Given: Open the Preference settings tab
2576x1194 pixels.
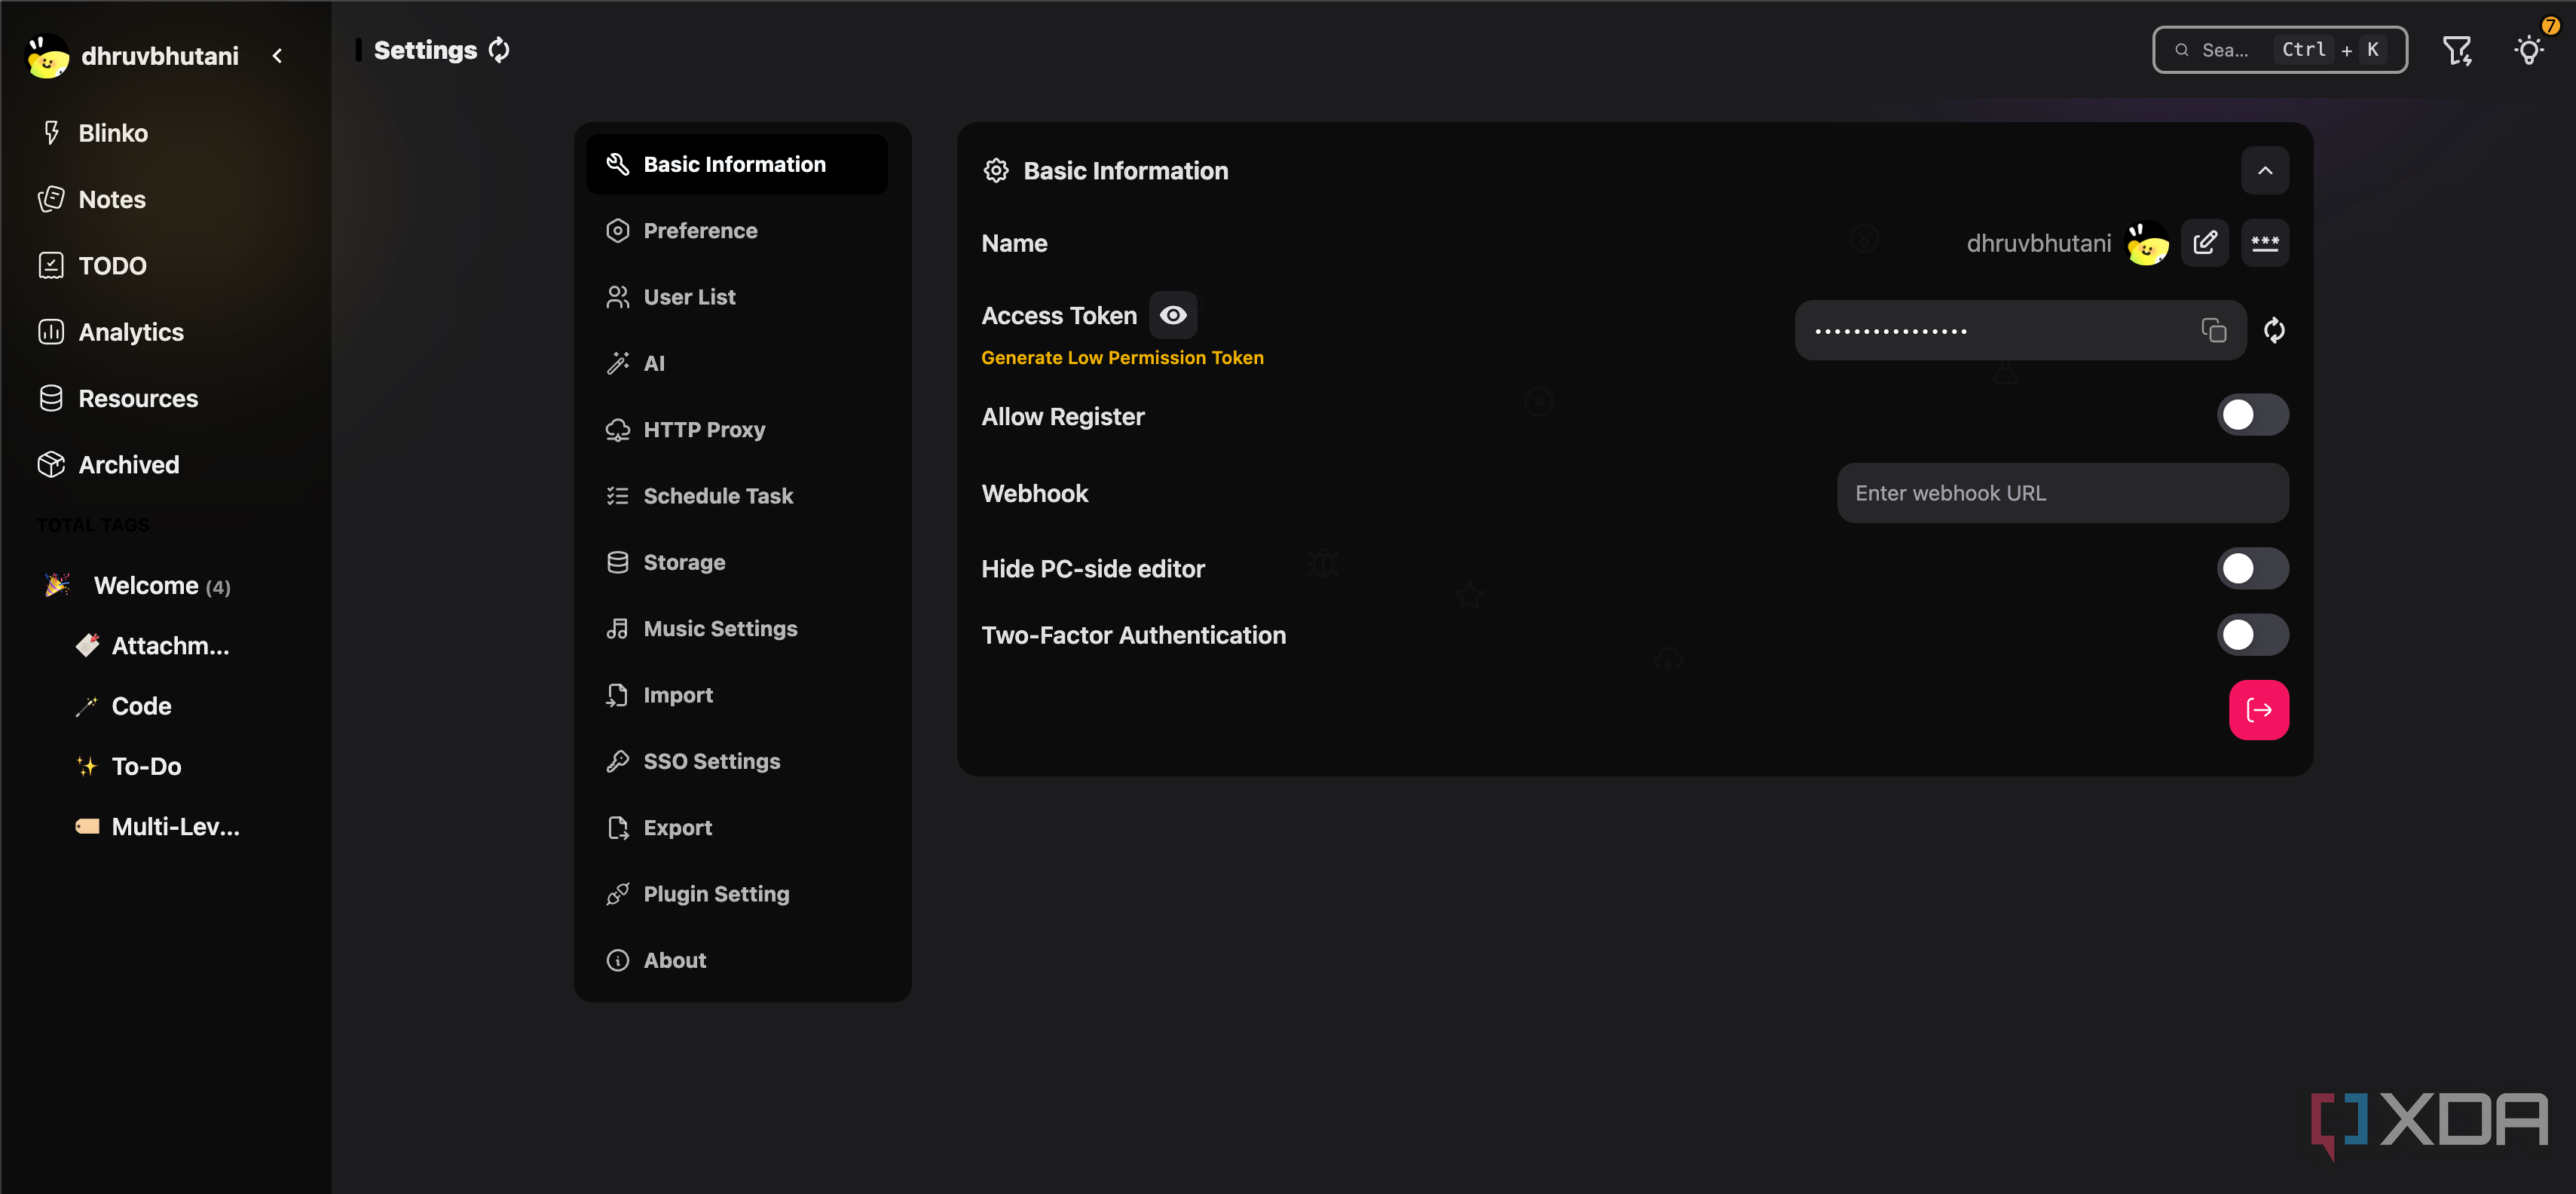Looking at the screenshot, I should [x=700, y=231].
